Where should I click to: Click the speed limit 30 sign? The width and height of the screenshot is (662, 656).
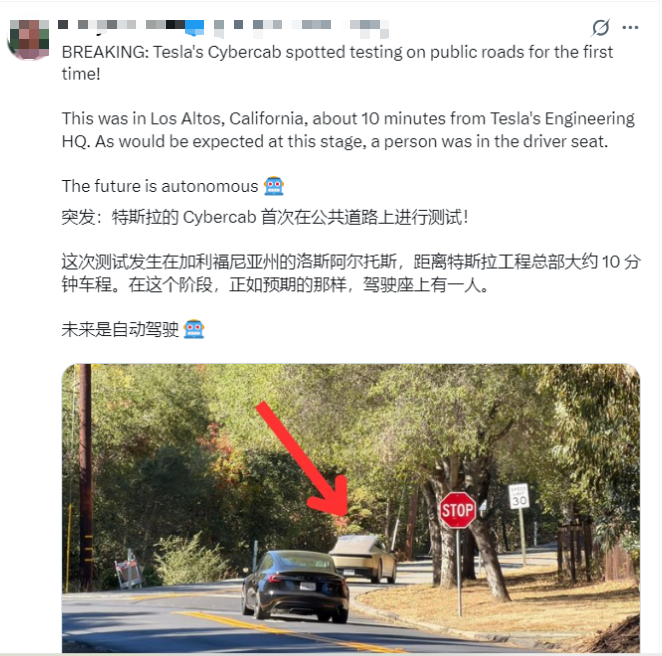click(x=519, y=497)
